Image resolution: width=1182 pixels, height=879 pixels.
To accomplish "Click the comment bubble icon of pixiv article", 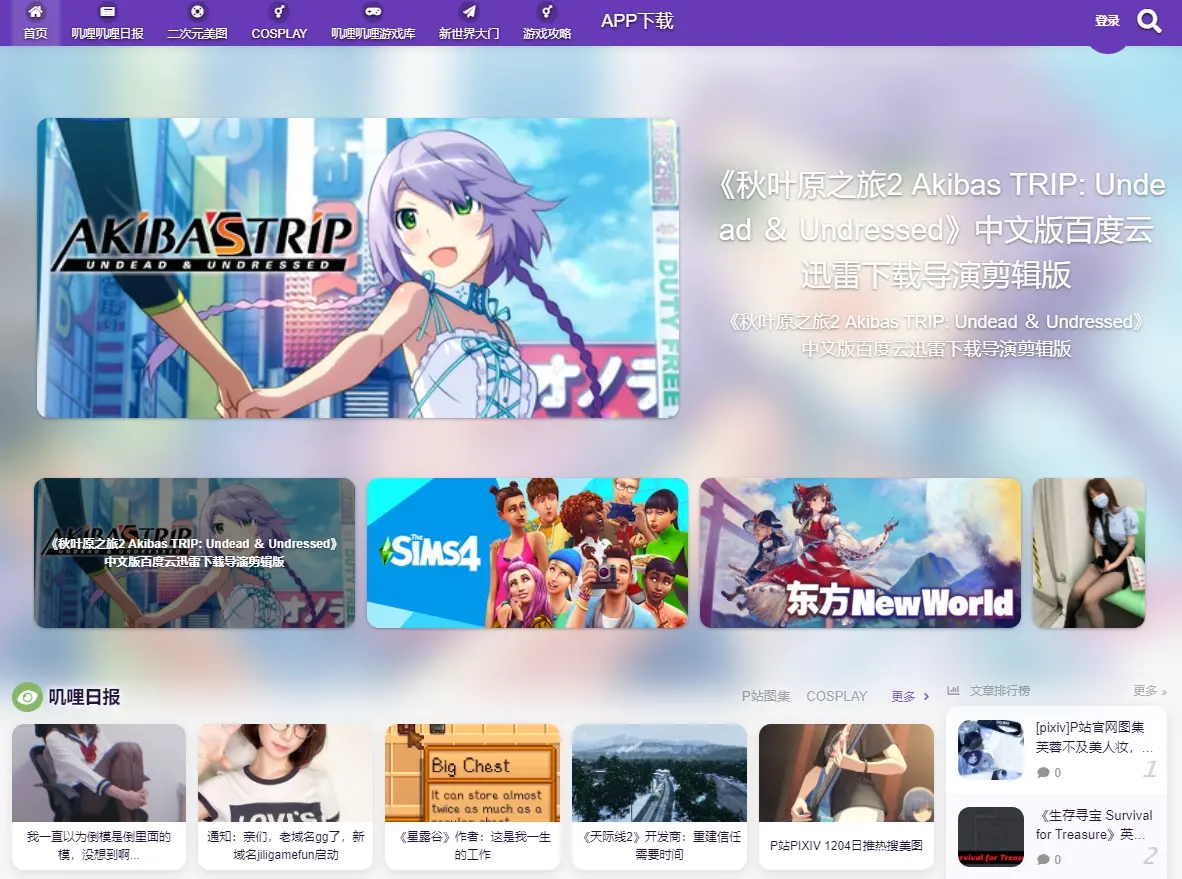I will click(x=1043, y=773).
